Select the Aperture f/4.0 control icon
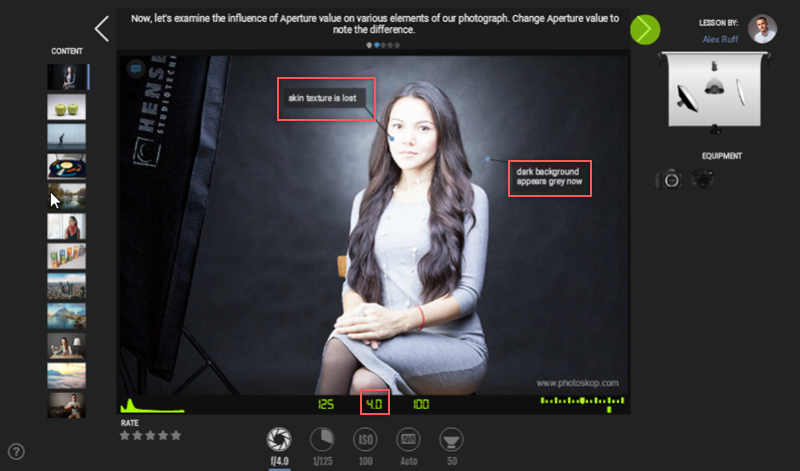800x471 pixels. 279,440
